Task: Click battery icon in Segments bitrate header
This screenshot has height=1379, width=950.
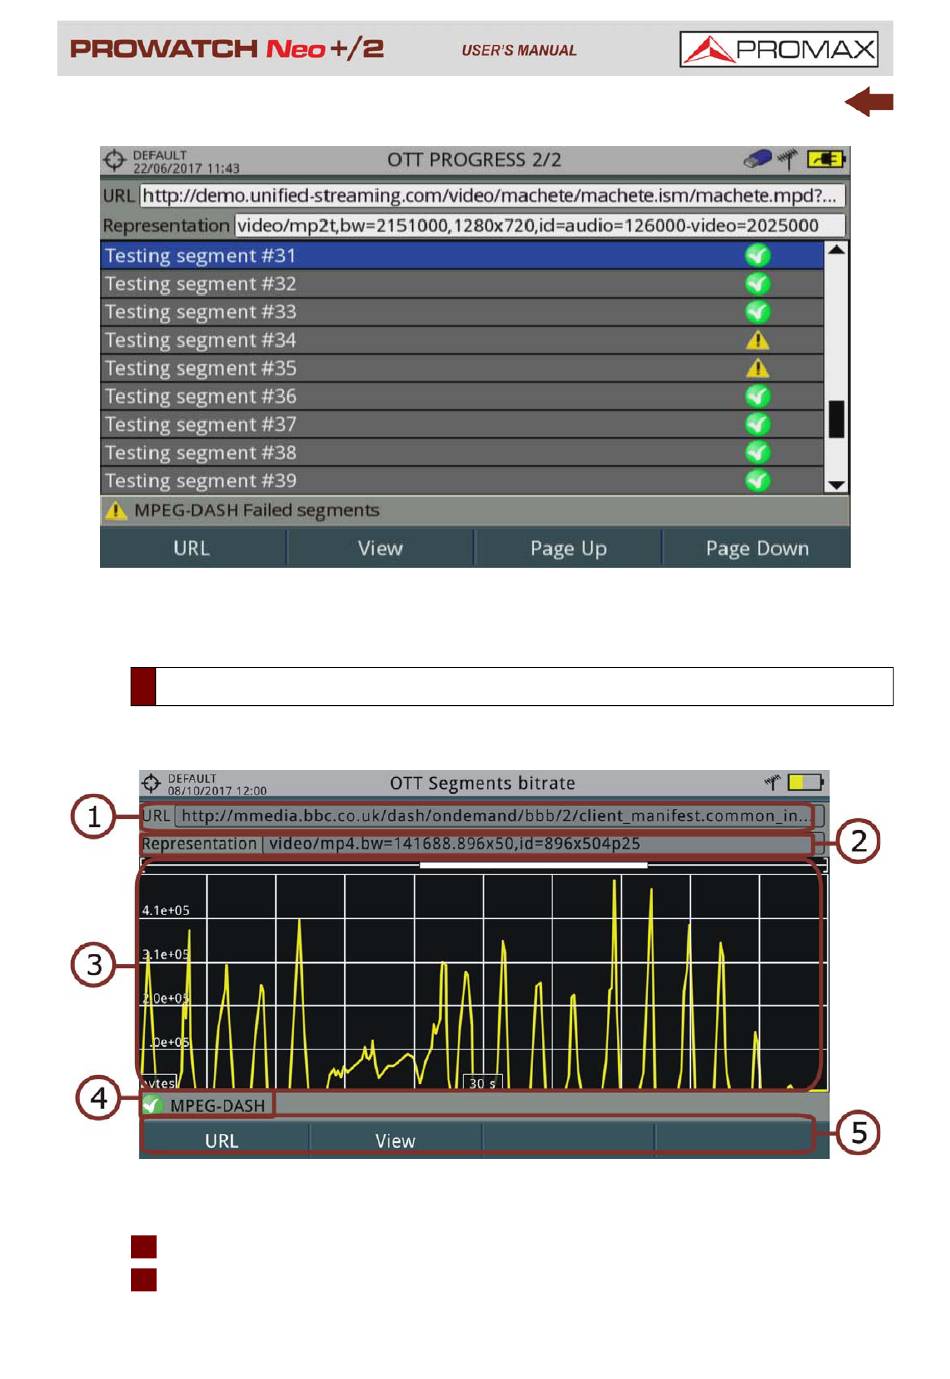Action: point(806,782)
